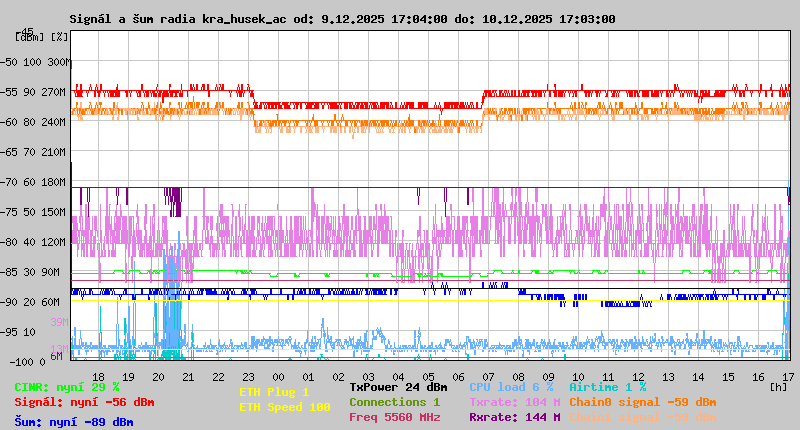The width and height of the screenshot is (800, 430).
Task: Click the '90M' y-axis label
Action: (x=50, y=272)
